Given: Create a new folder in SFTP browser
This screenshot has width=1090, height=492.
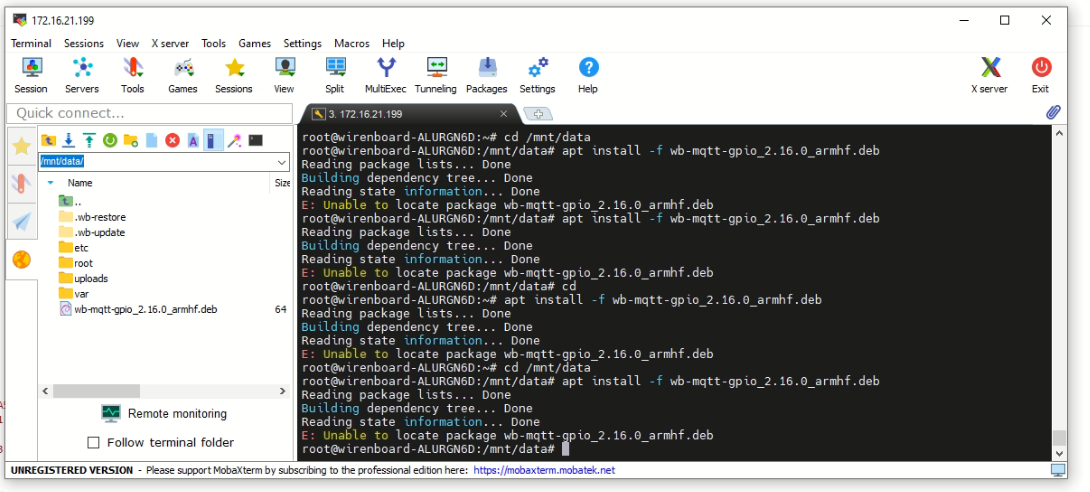Looking at the screenshot, I should click(x=131, y=140).
